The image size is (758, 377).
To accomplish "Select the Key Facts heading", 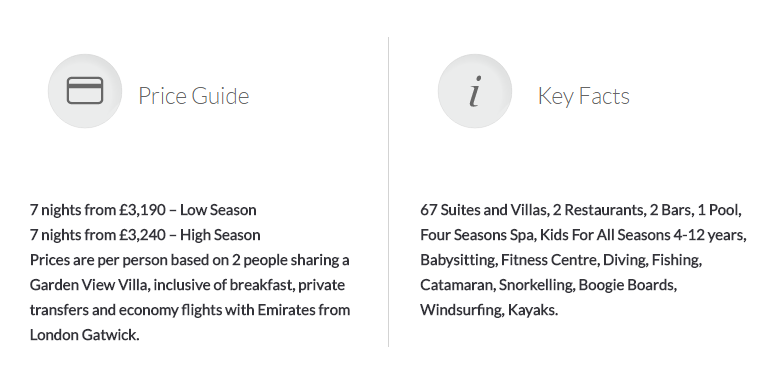I will (x=583, y=96).
